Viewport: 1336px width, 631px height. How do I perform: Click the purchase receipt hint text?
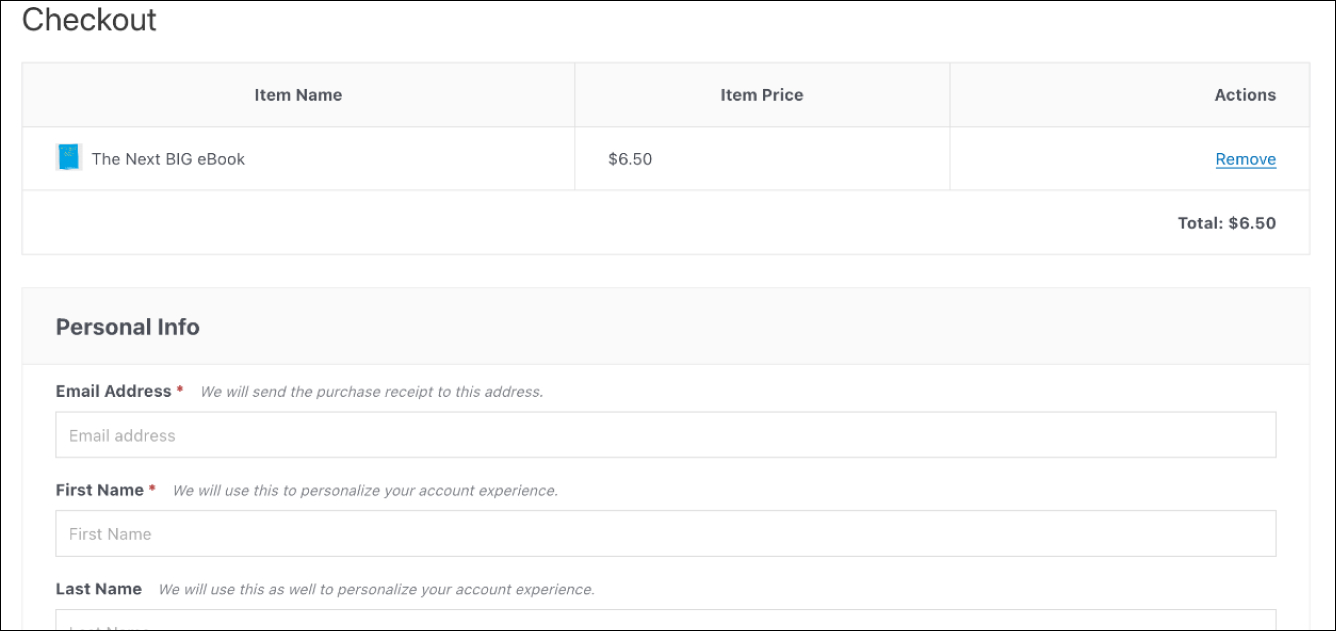(x=372, y=392)
